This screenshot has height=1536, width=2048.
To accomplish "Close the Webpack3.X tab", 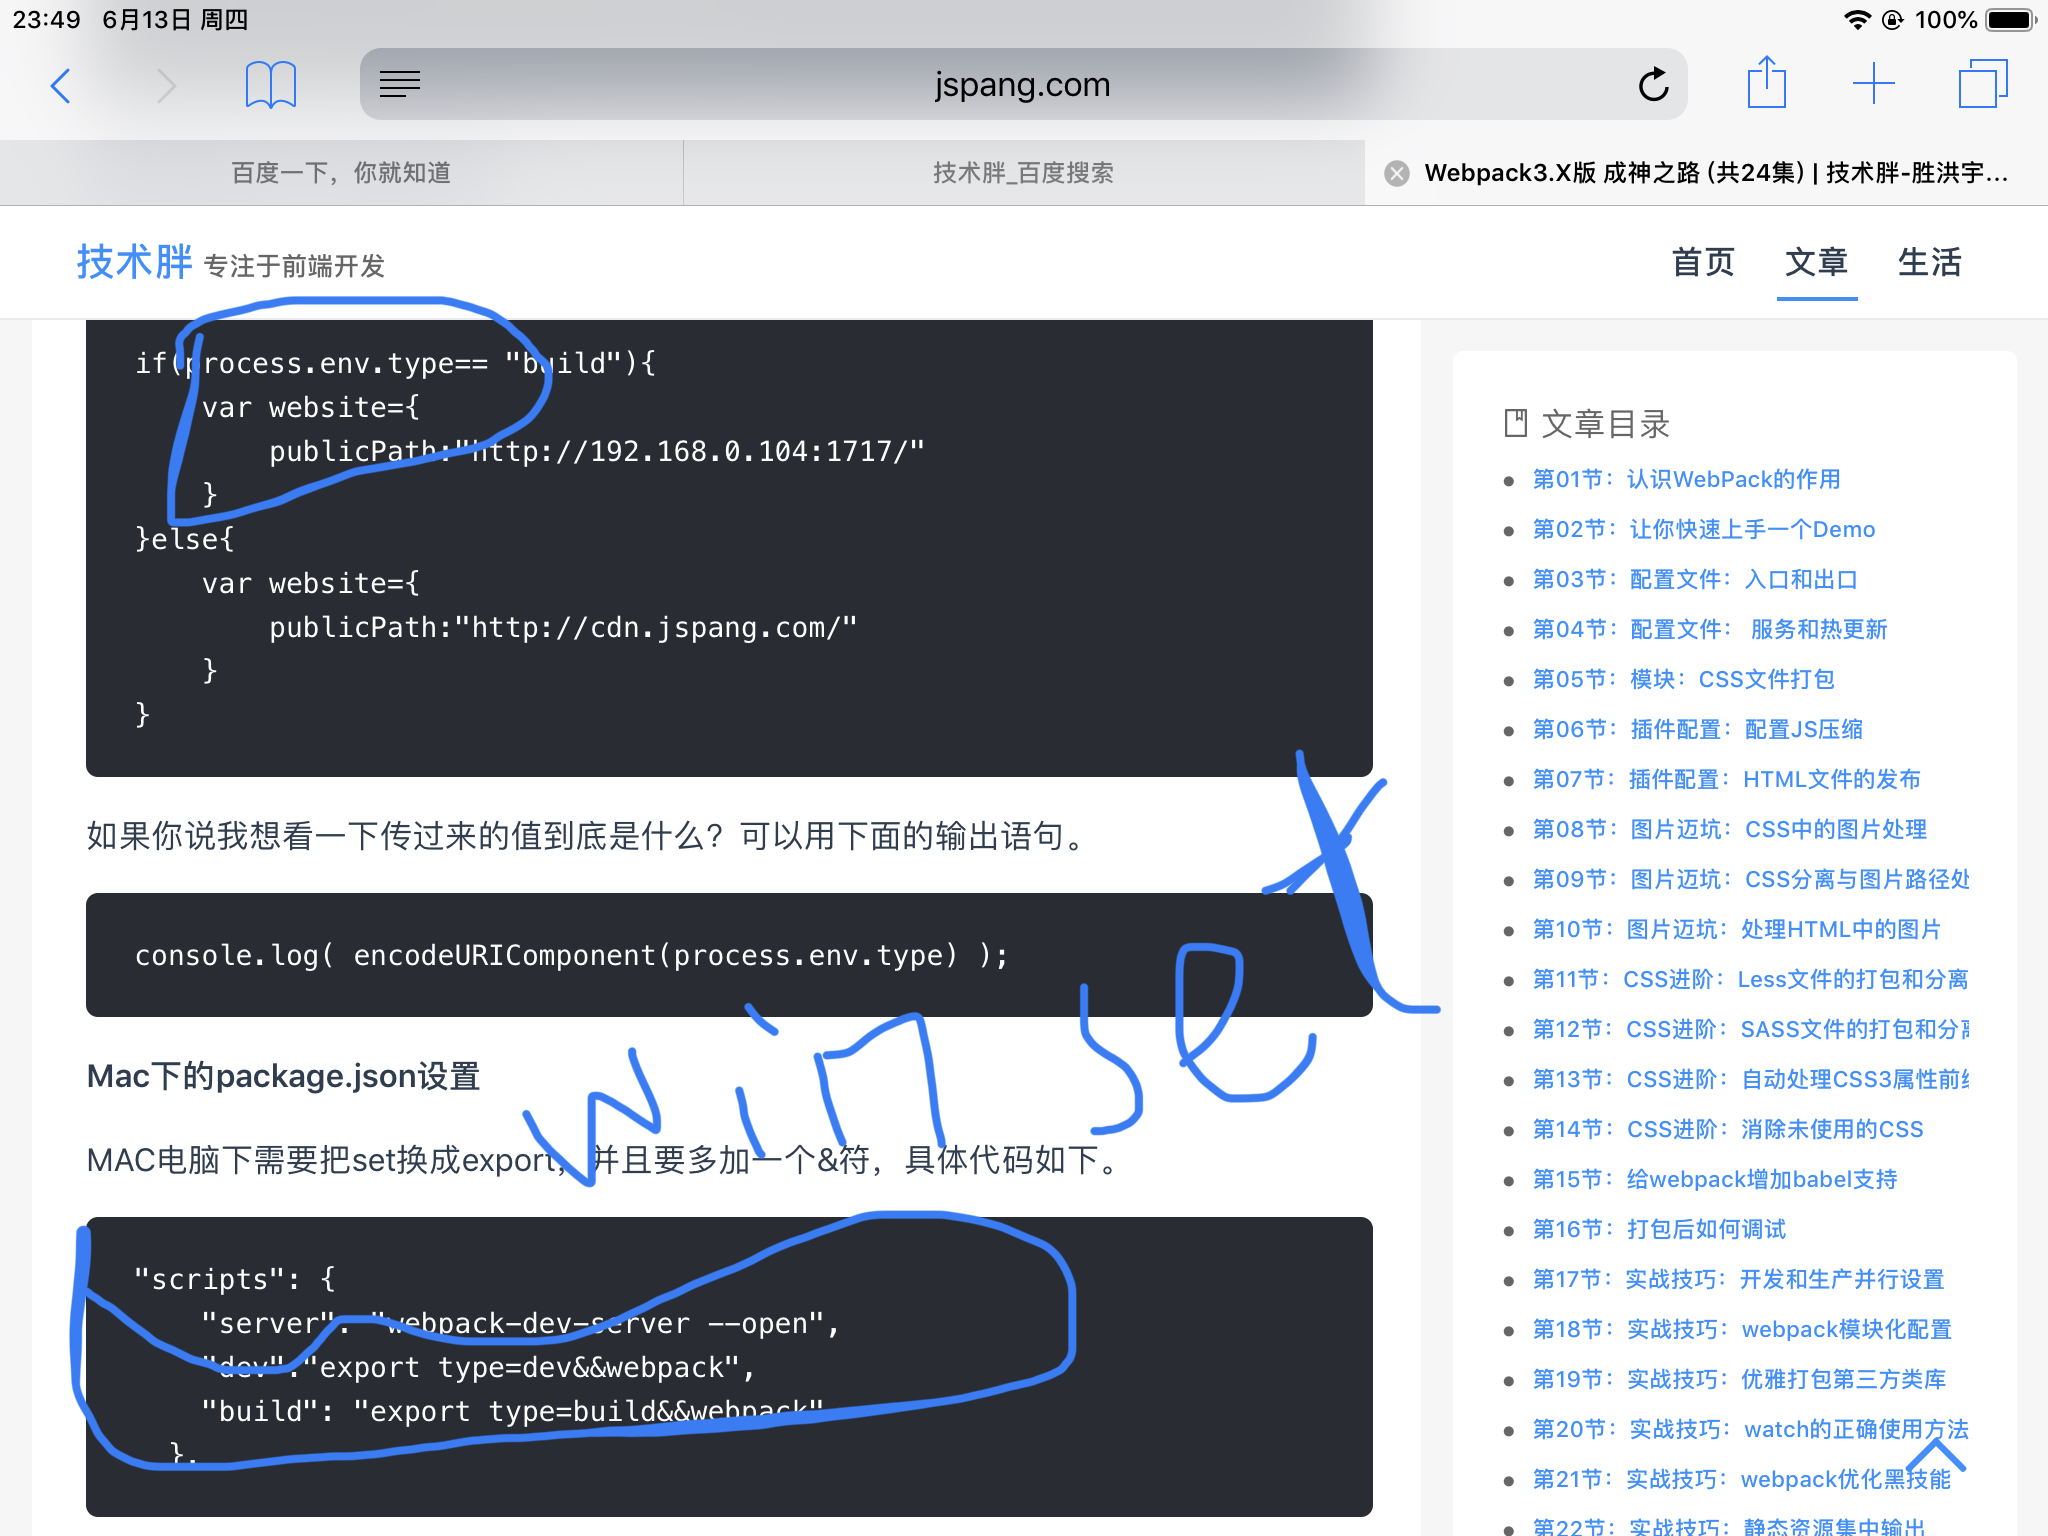I will 1396,173.
